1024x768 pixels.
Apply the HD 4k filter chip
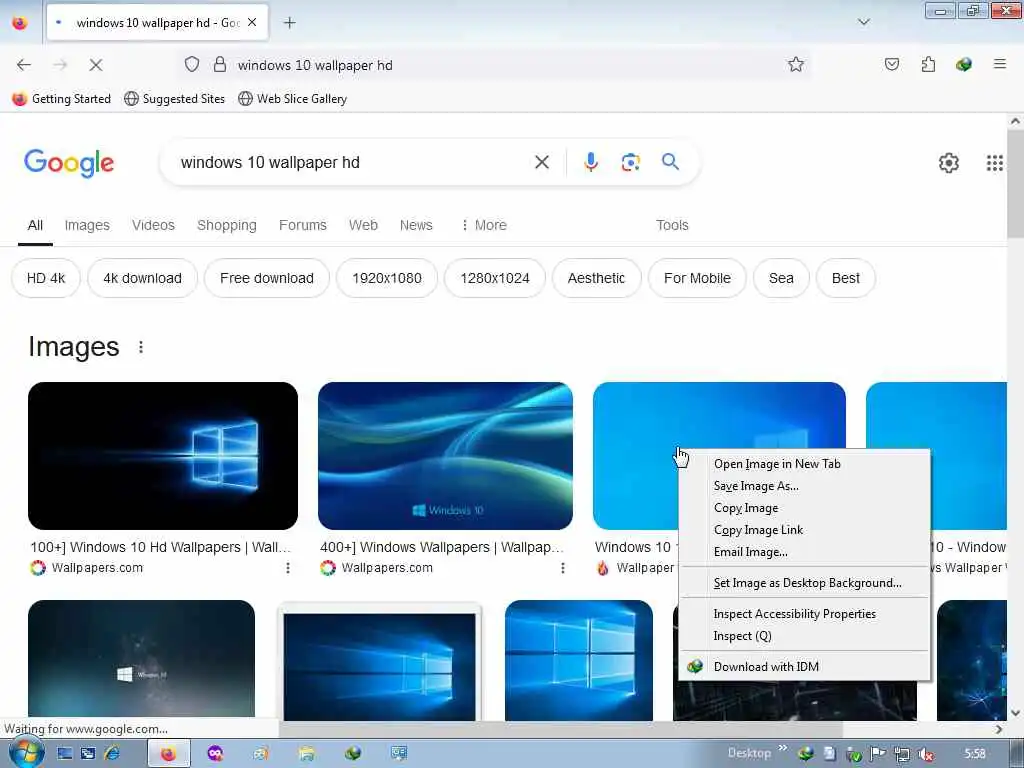click(46, 278)
